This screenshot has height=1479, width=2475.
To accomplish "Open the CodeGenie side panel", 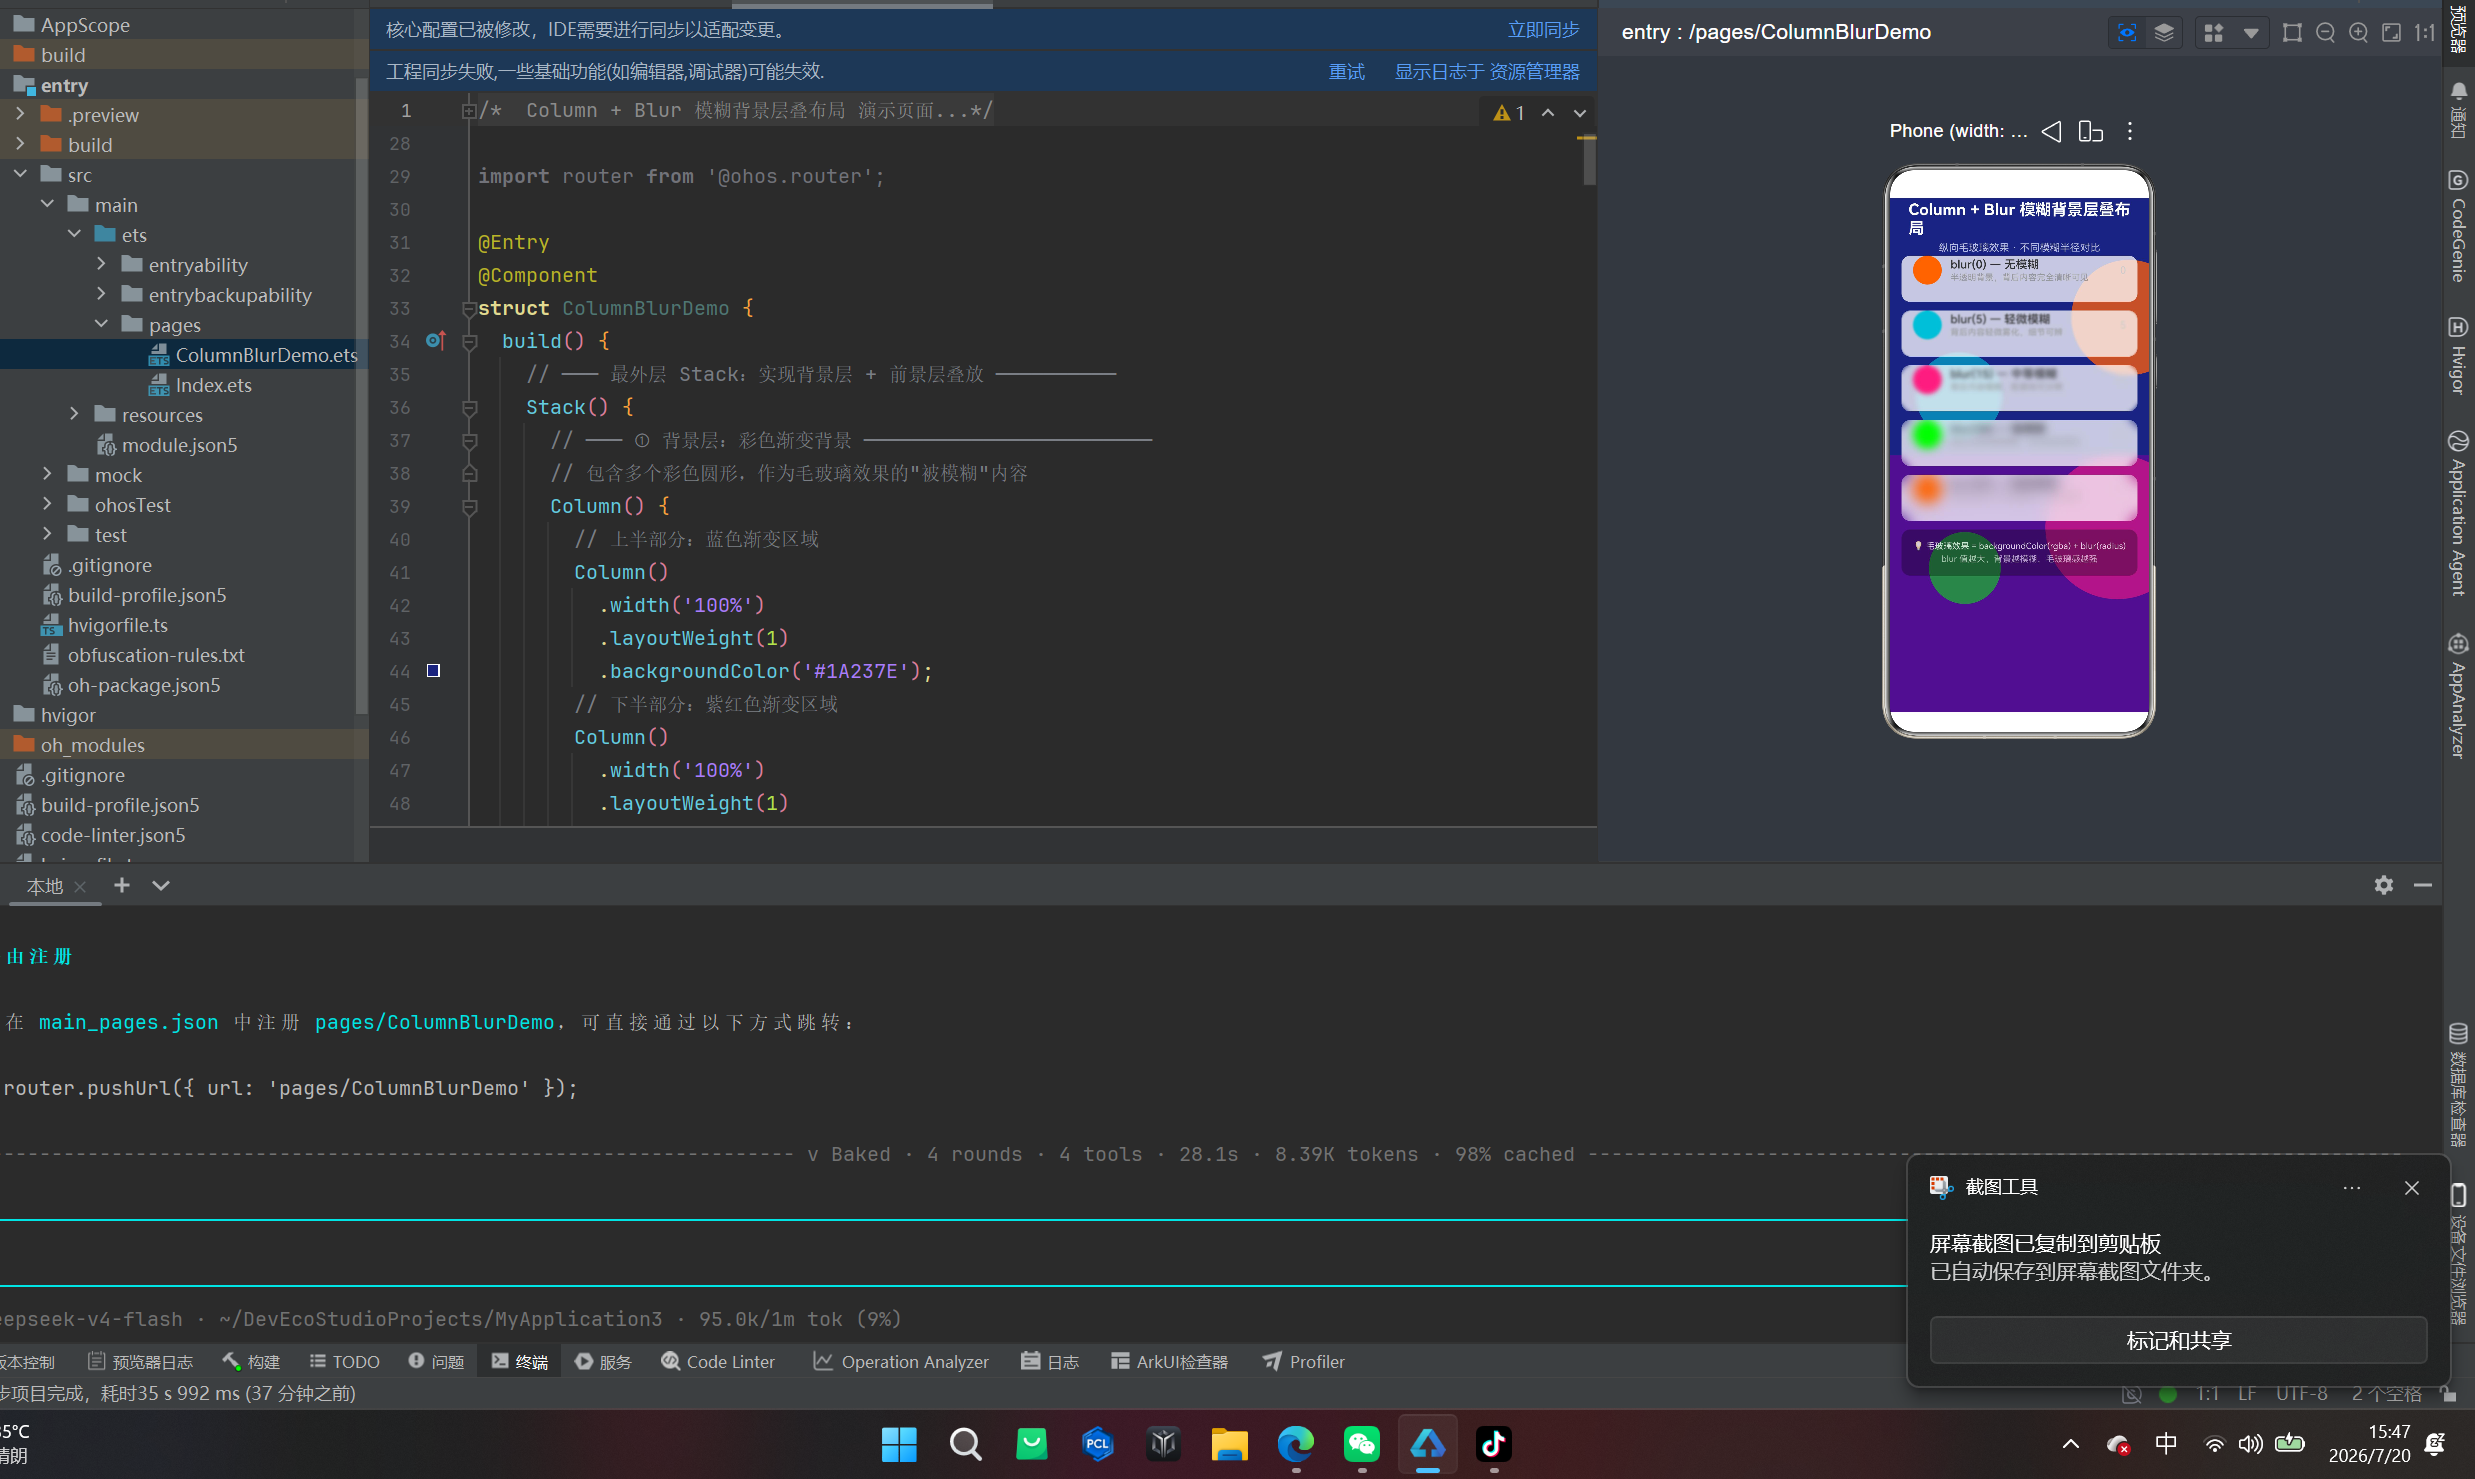I will [2459, 226].
